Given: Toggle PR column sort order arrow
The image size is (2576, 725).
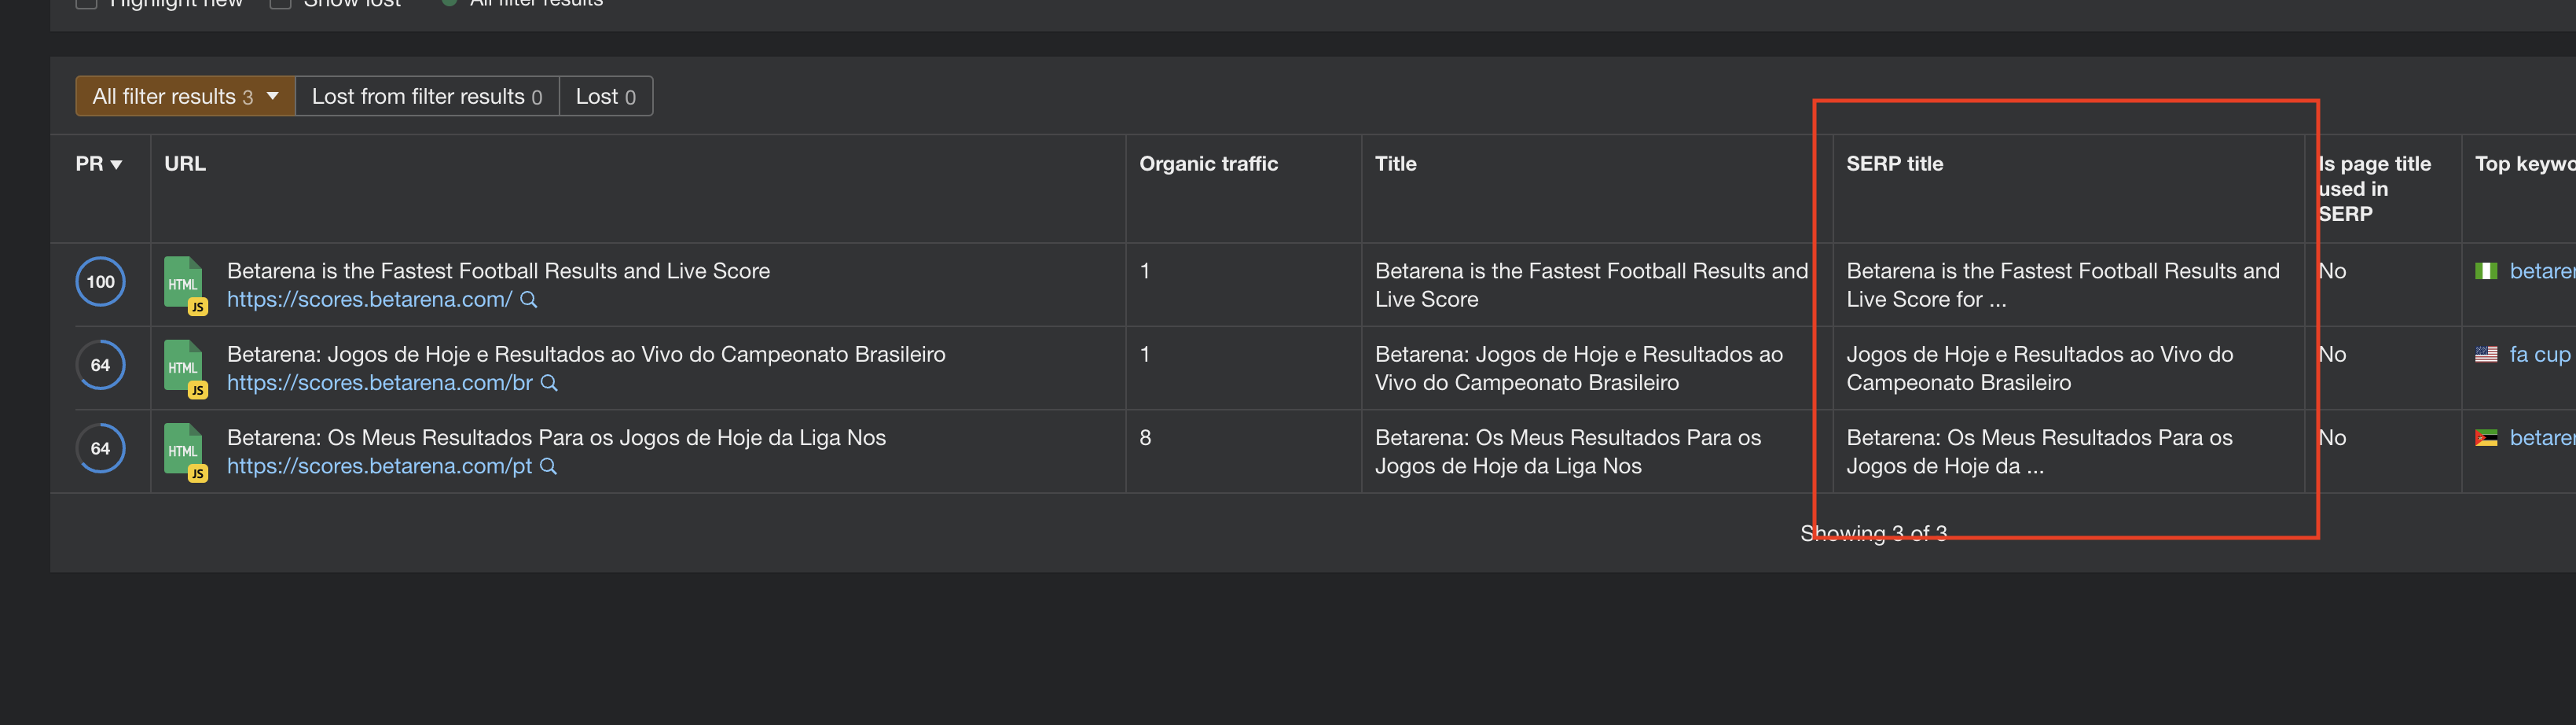Looking at the screenshot, I should pos(118,163).
